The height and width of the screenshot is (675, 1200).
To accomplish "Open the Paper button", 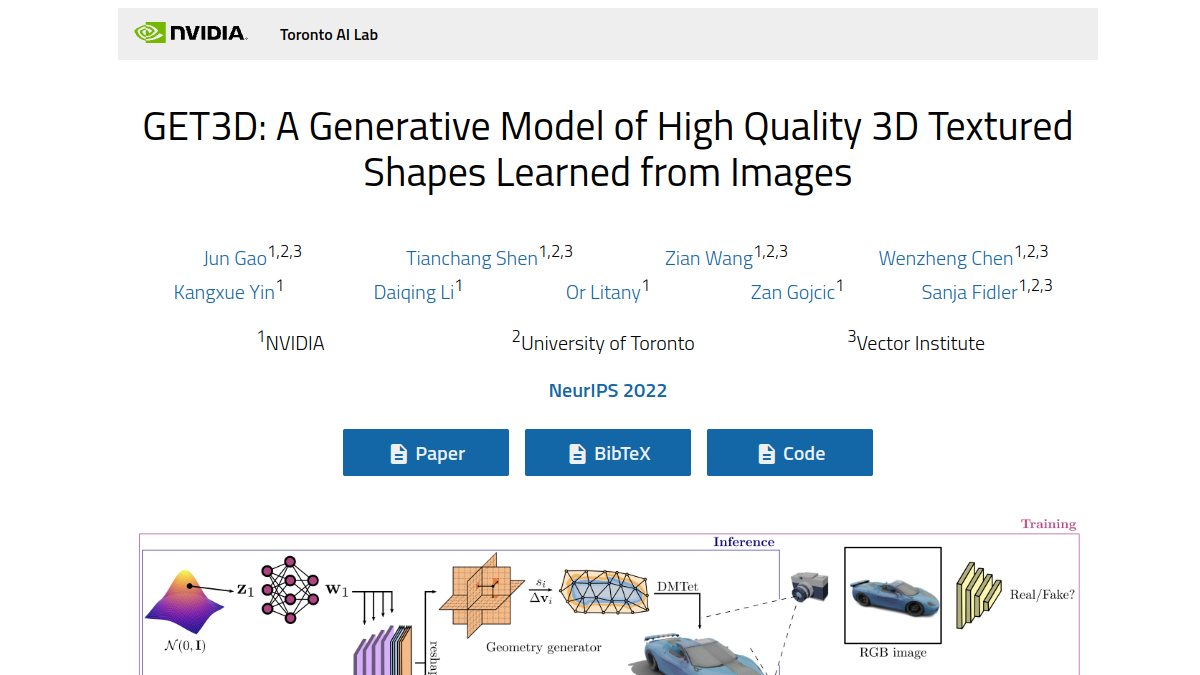I will point(426,453).
